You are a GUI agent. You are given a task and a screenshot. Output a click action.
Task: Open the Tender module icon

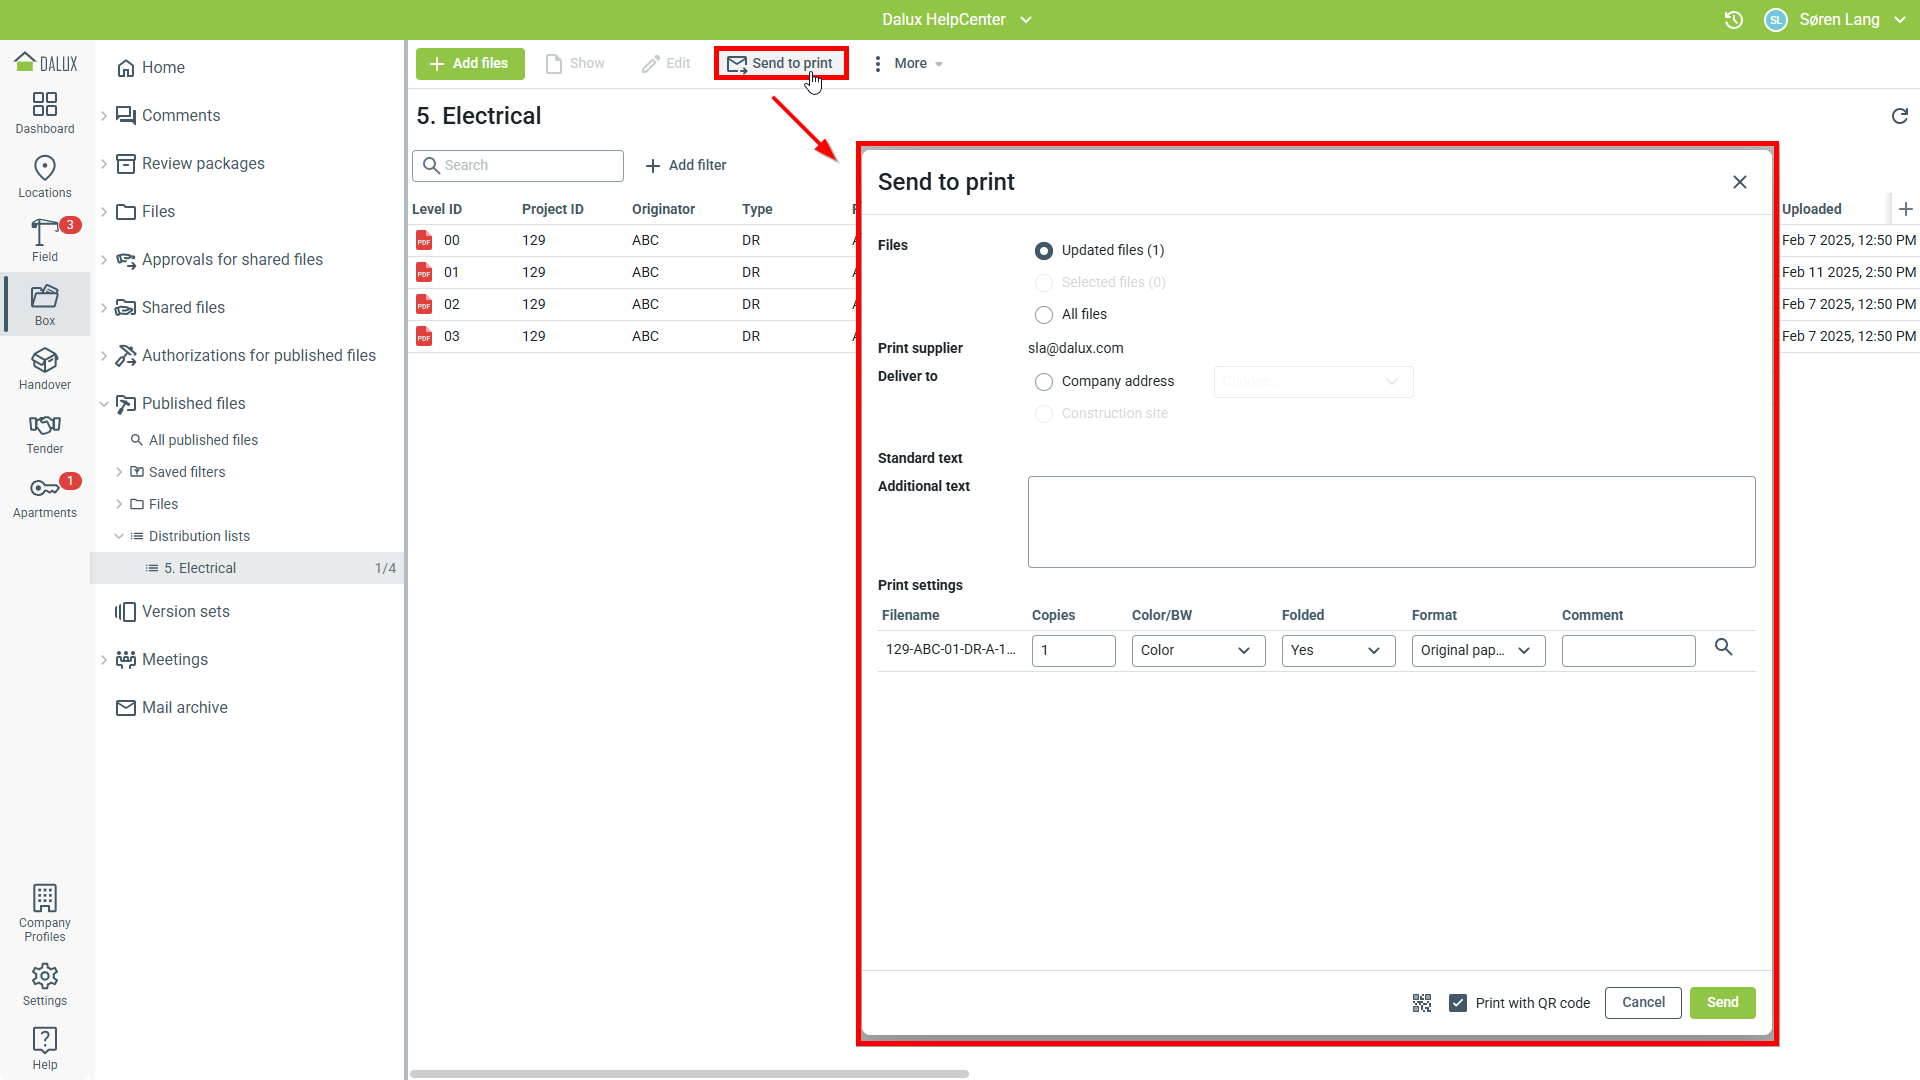(45, 432)
